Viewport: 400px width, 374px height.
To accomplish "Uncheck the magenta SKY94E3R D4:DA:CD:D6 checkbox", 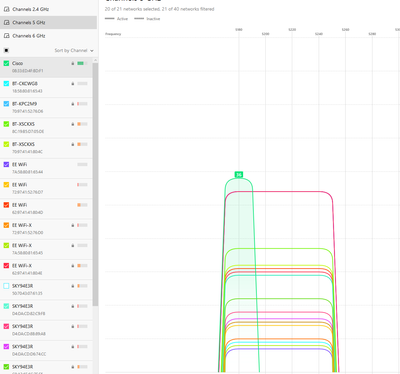I will coord(6,347).
